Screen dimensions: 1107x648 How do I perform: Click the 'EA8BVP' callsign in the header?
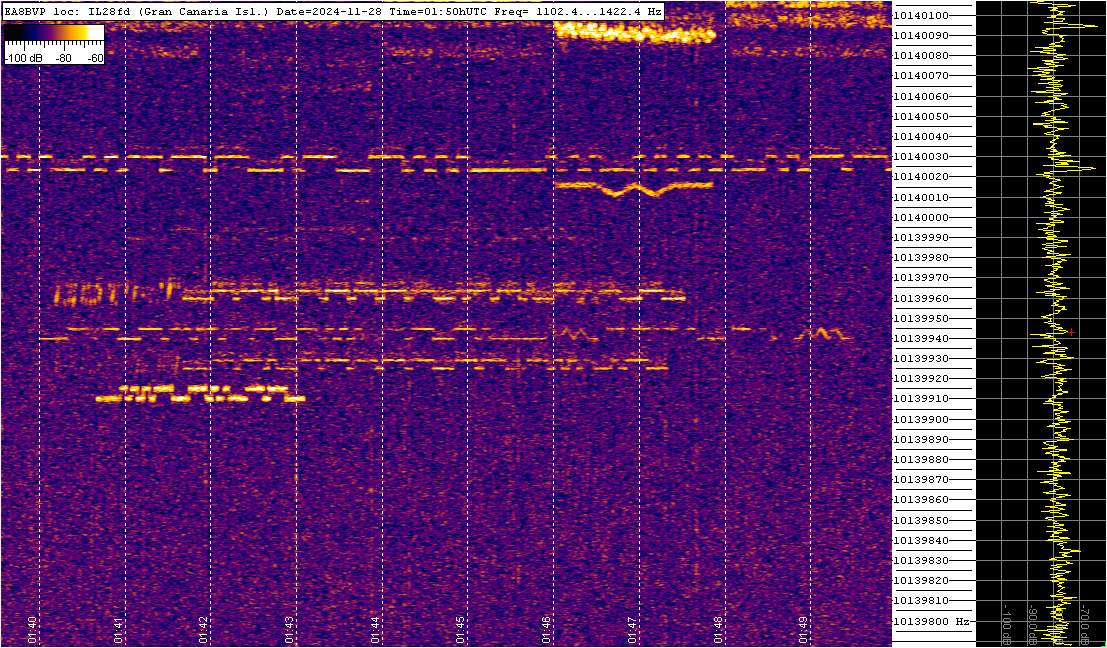click(23, 11)
